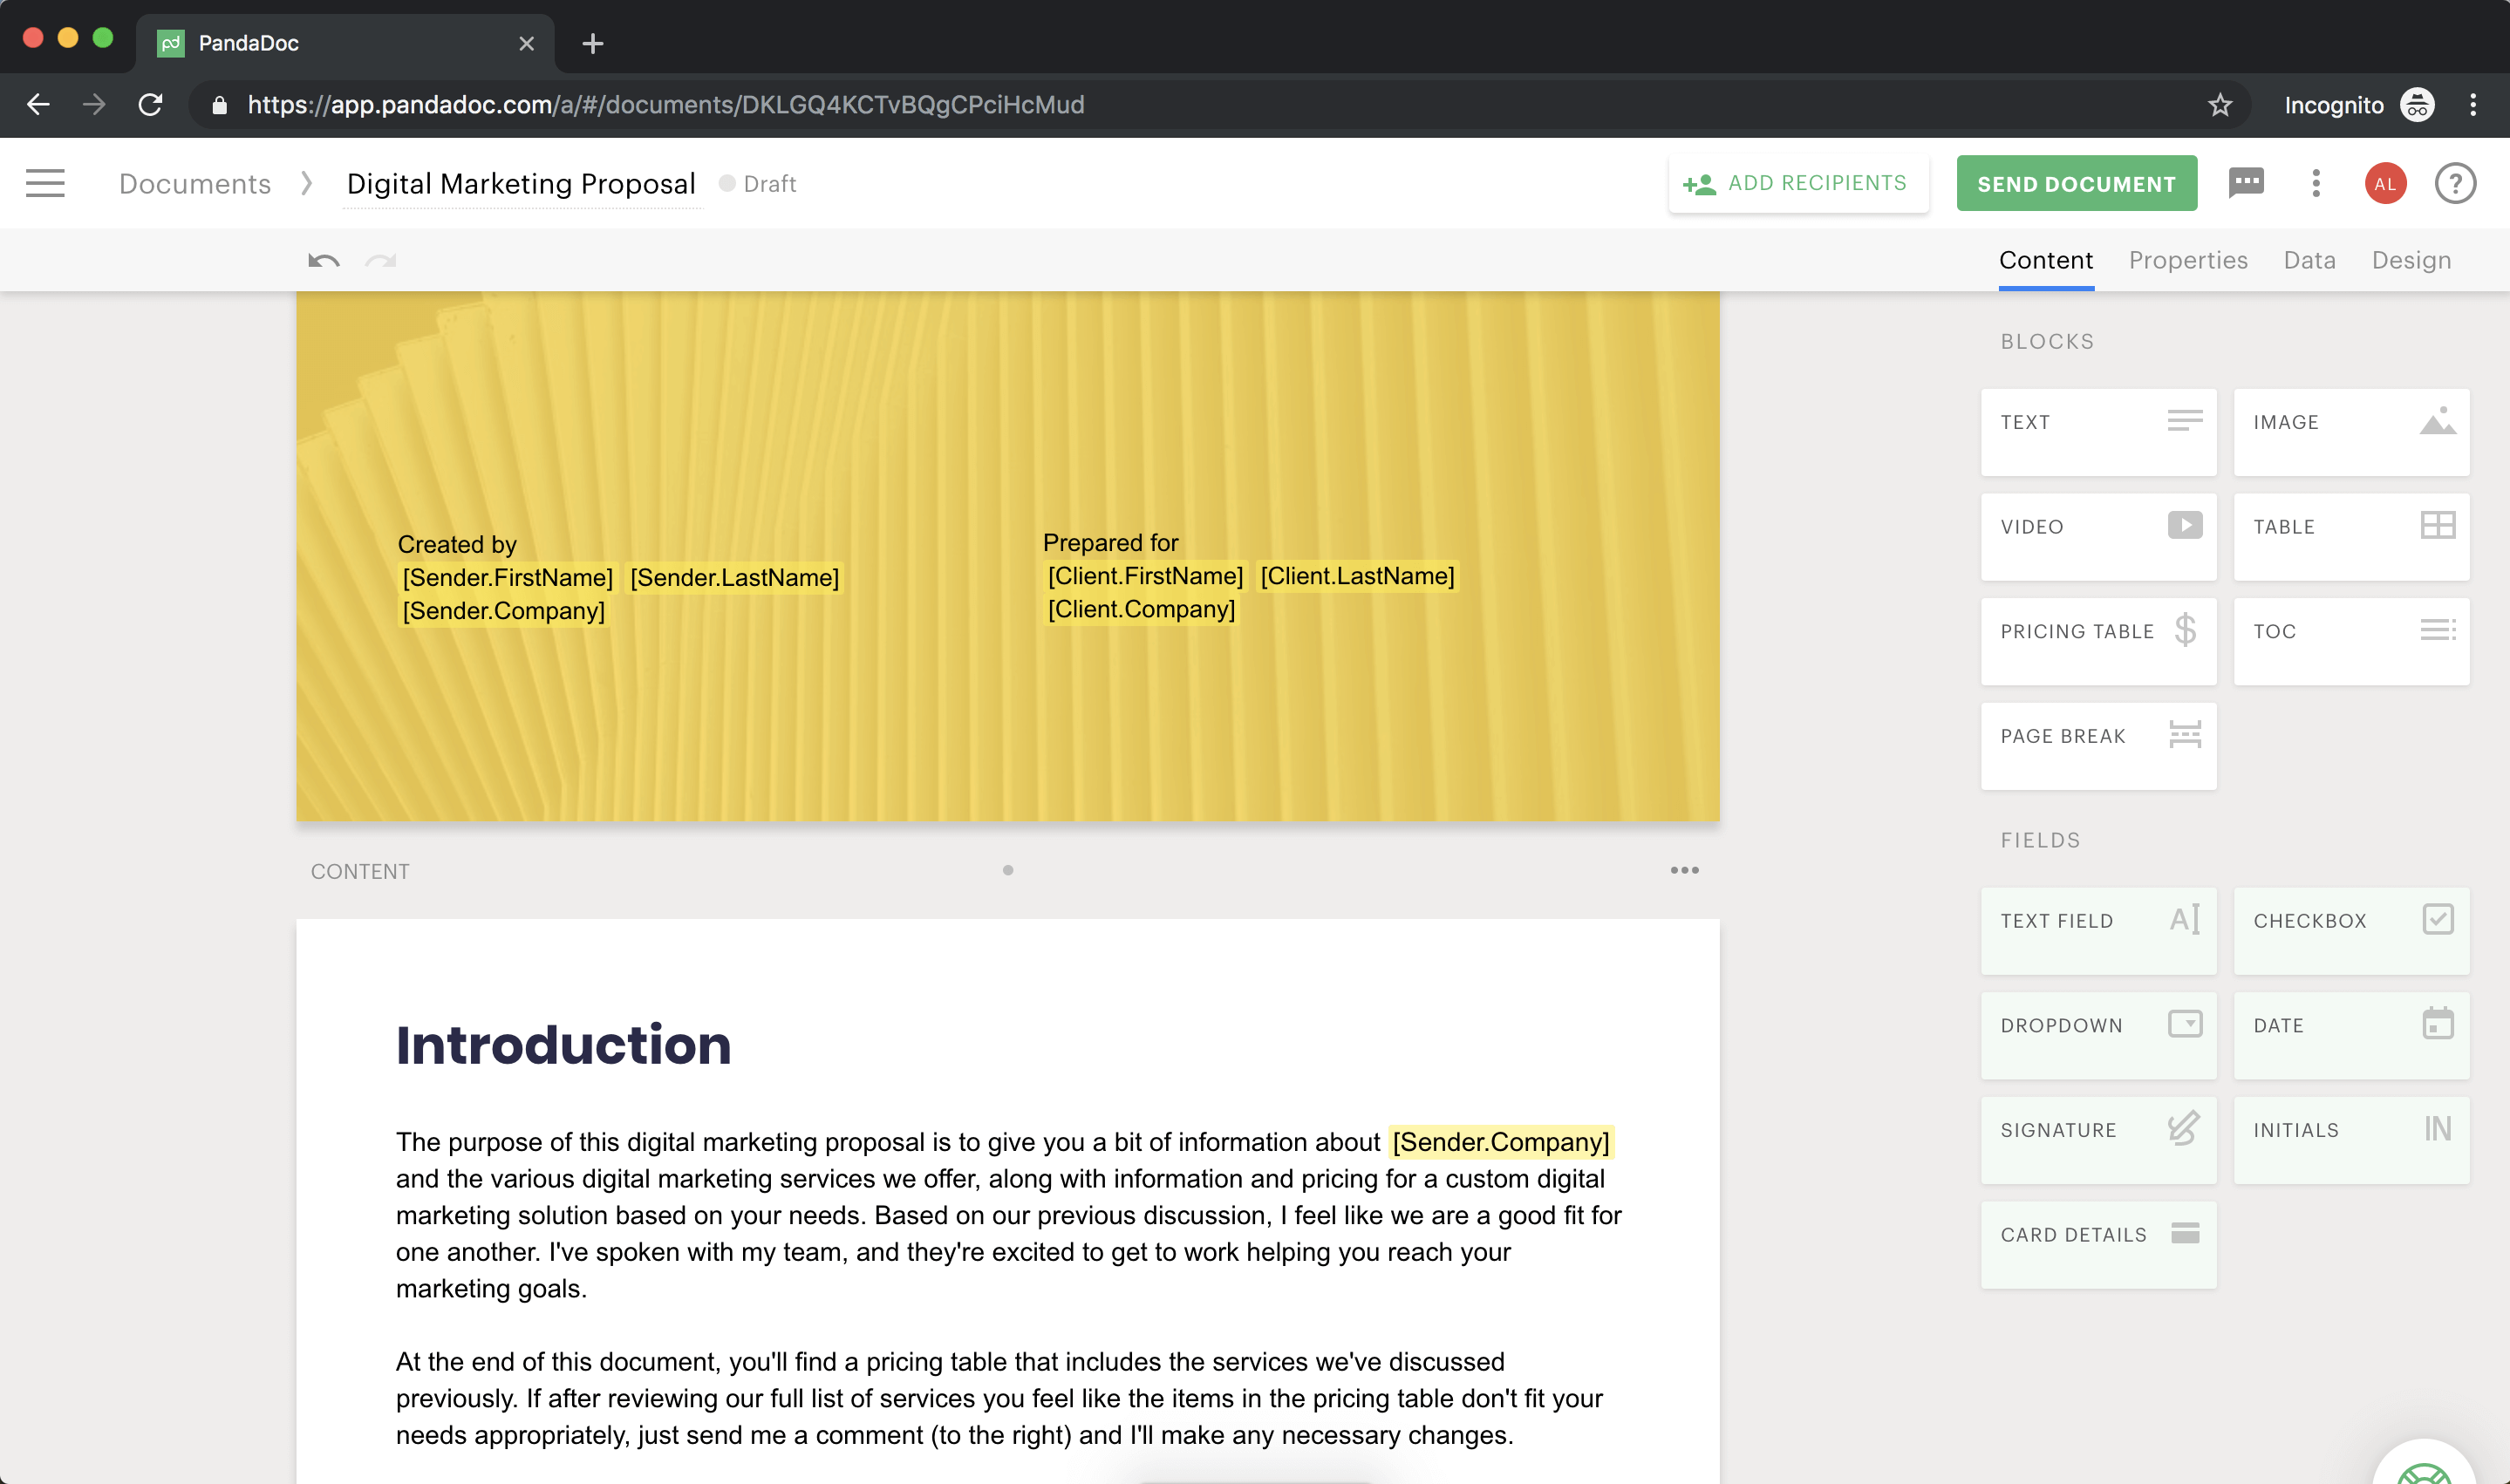The image size is (2510, 1484).
Task: Open the hamburger navigation menu
Action: [45, 183]
